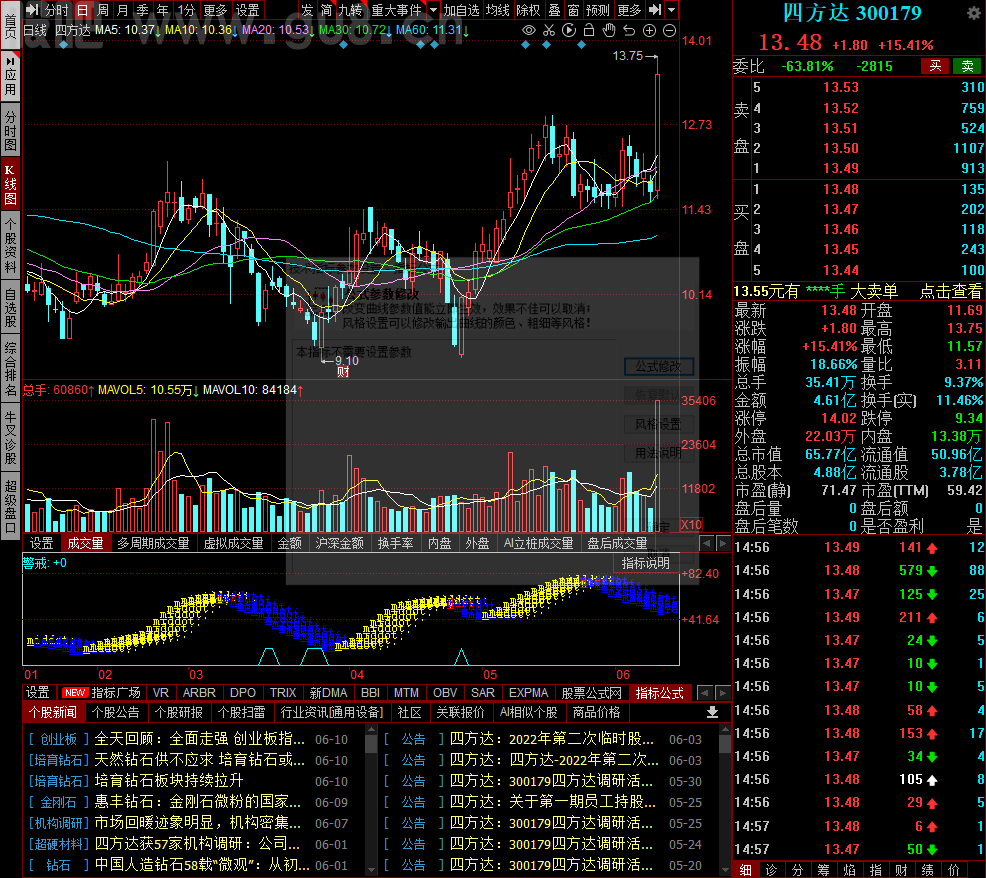The height and width of the screenshot is (878, 986).
Task: Collapse the top-left toolbar arrow icon
Action: [32, 10]
